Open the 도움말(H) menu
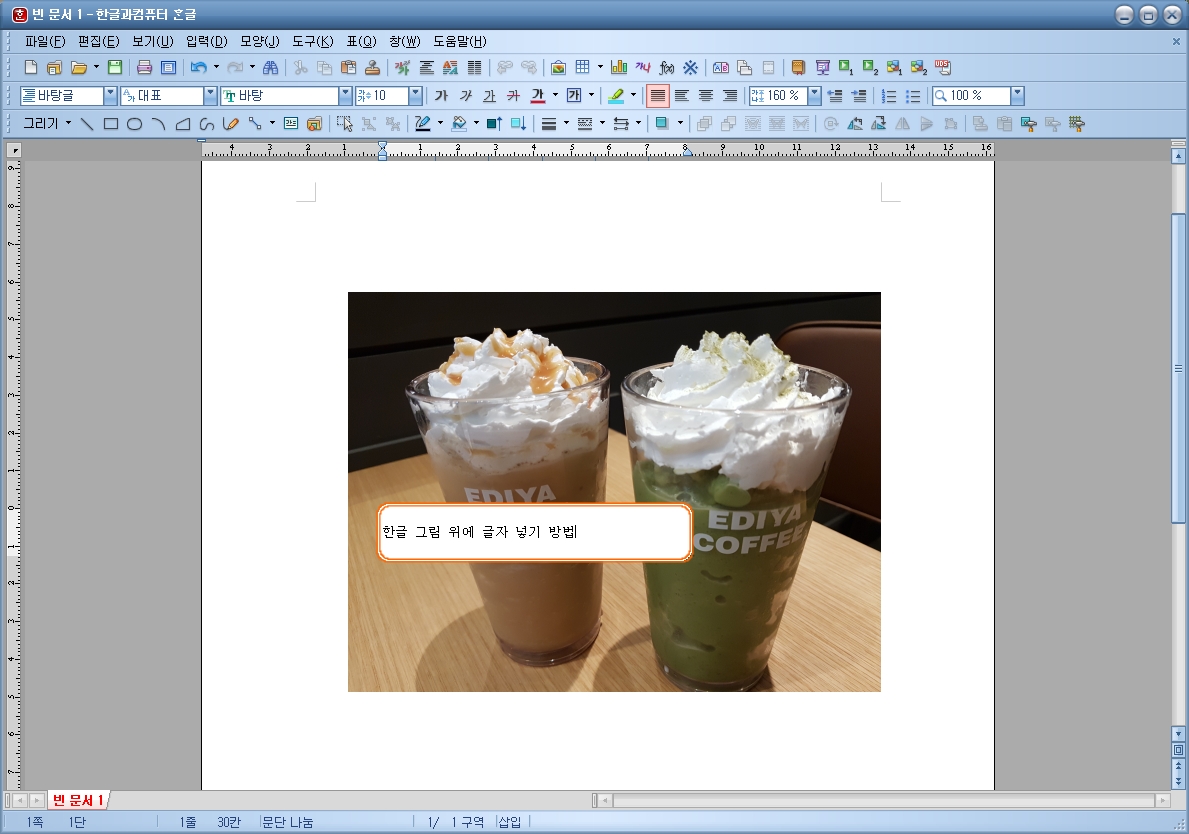Image resolution: width=1189 pixels, height=834 pixels. [460, 42]
